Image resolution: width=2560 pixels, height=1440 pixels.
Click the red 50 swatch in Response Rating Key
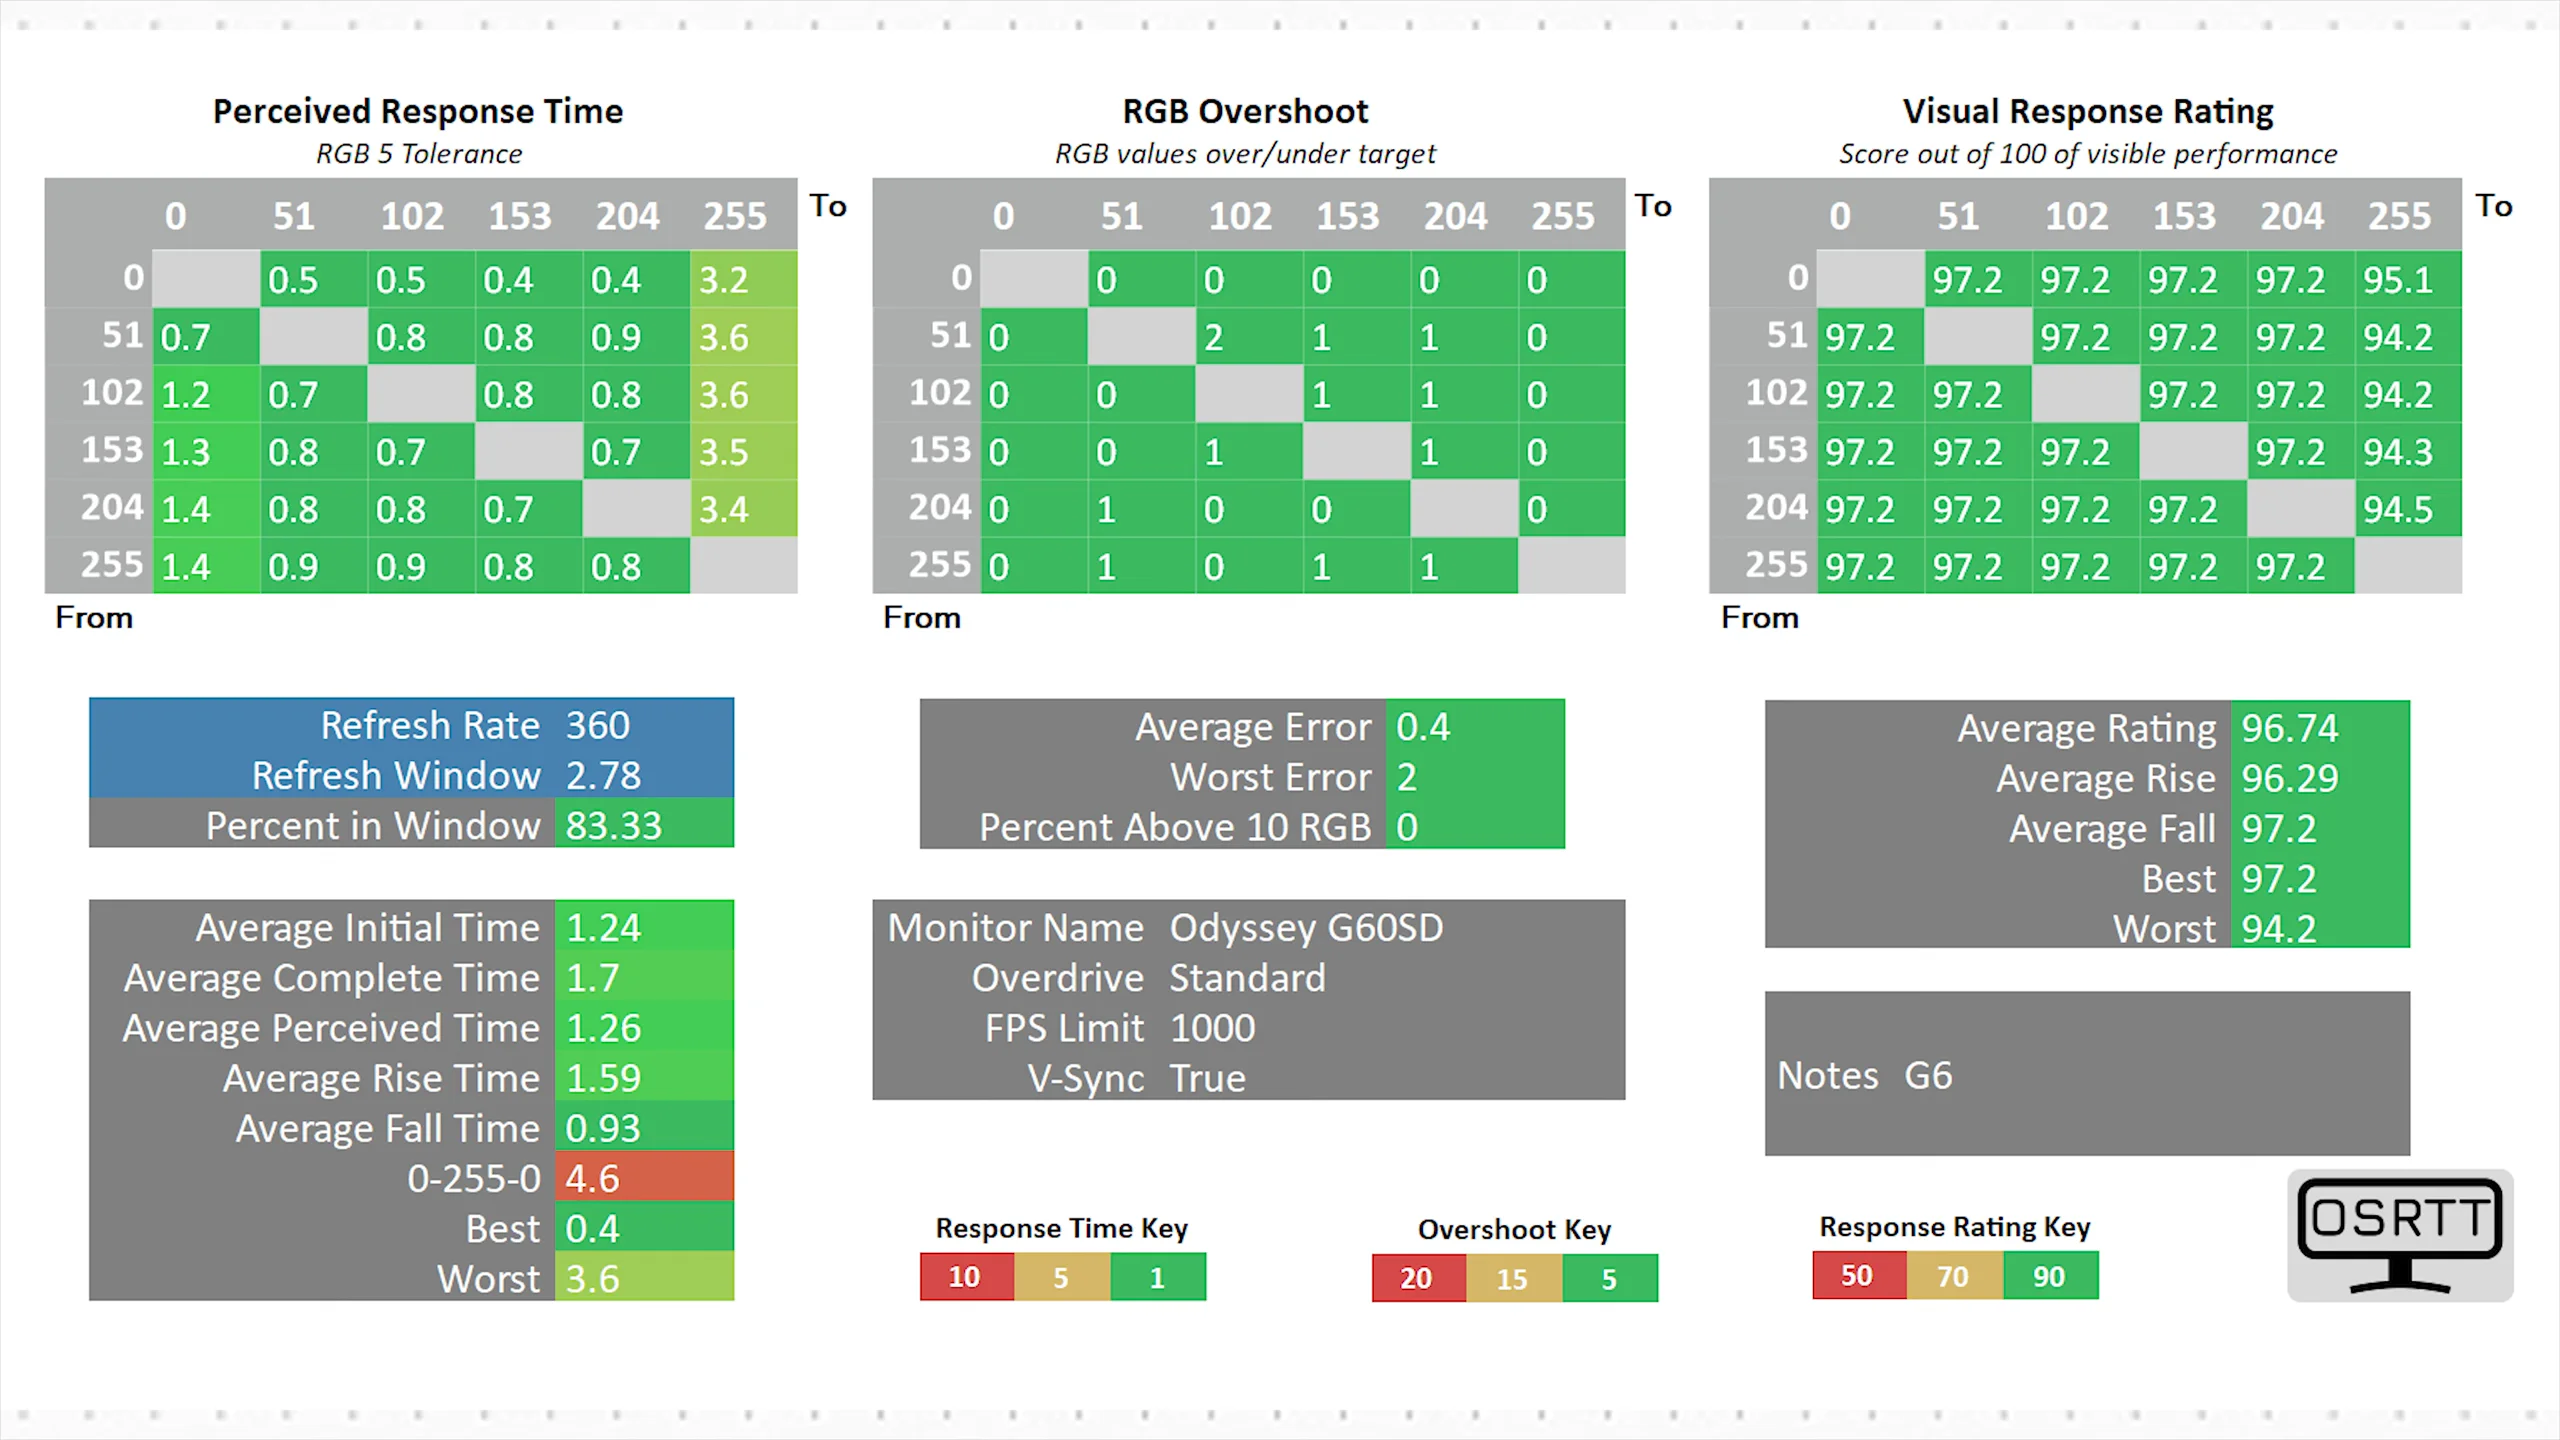coord(1857,1276)
